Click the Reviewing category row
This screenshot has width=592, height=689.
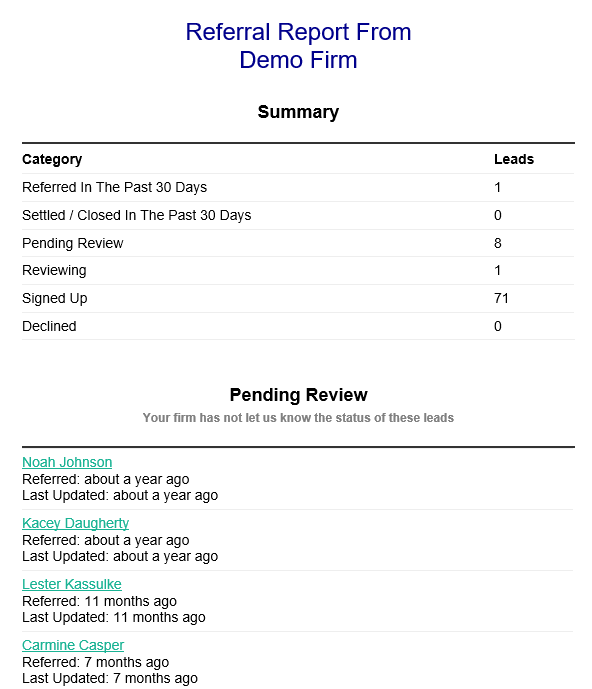[x=298, y=270]
